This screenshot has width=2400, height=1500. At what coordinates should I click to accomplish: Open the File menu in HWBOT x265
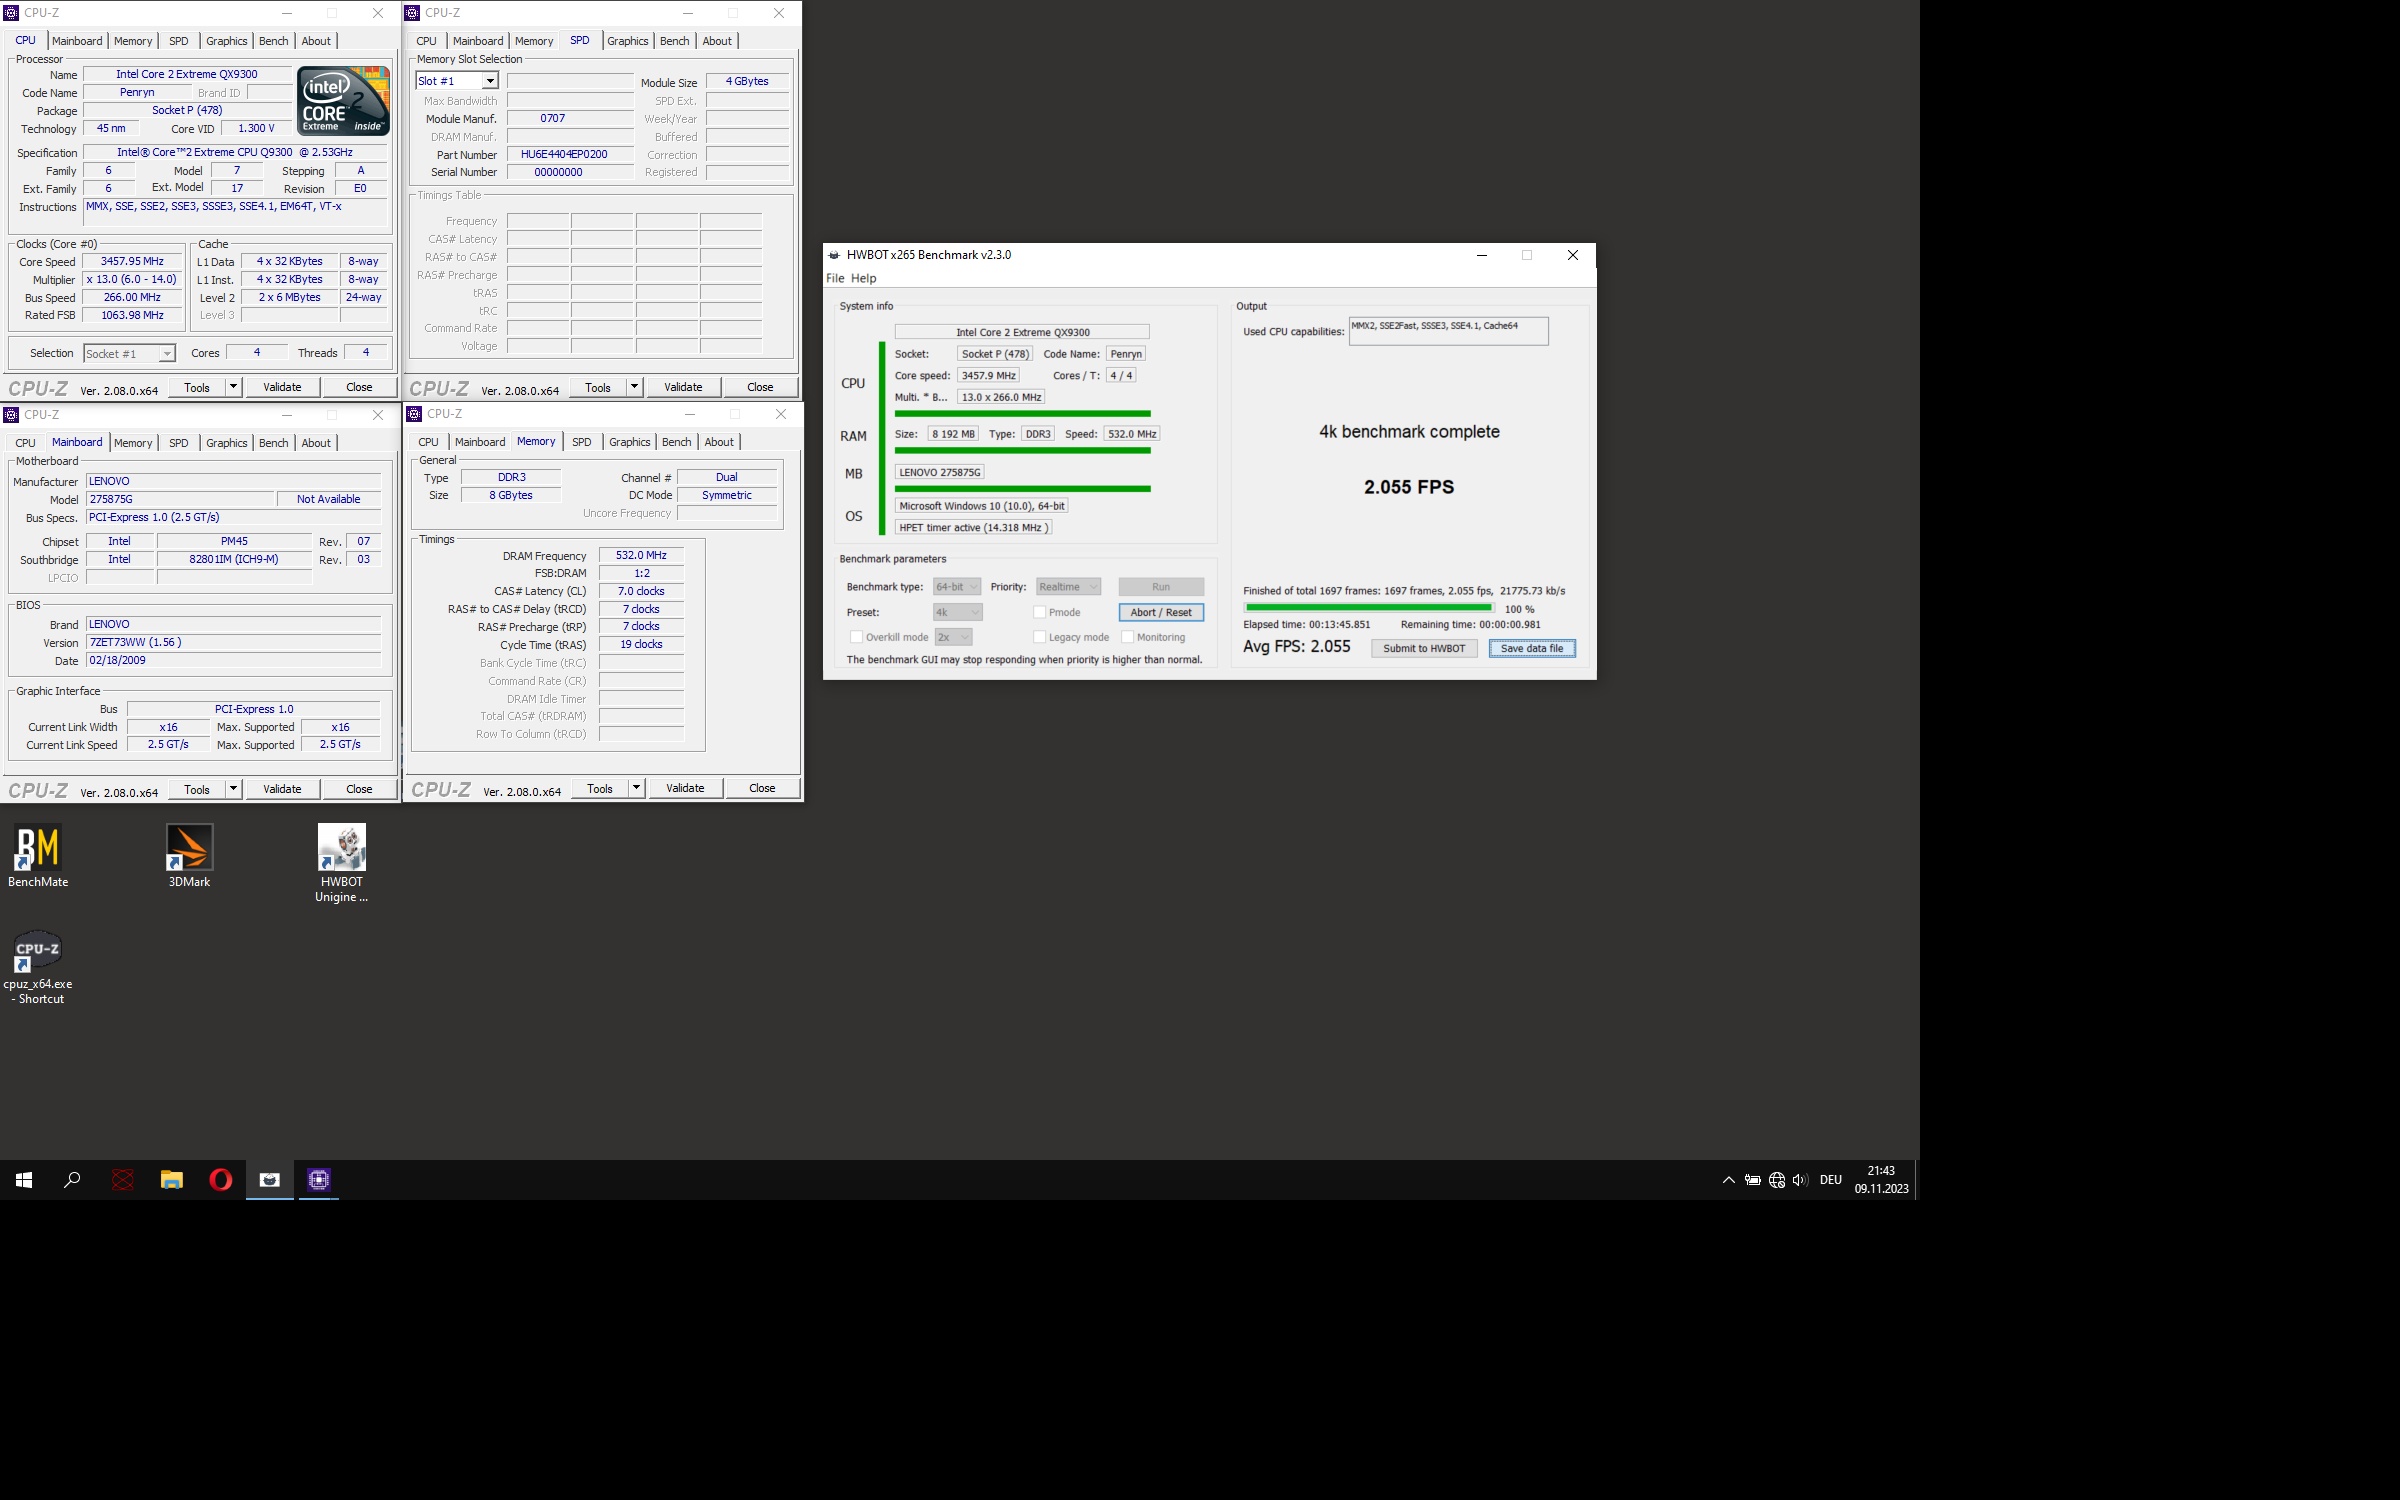tap(835, 278)
